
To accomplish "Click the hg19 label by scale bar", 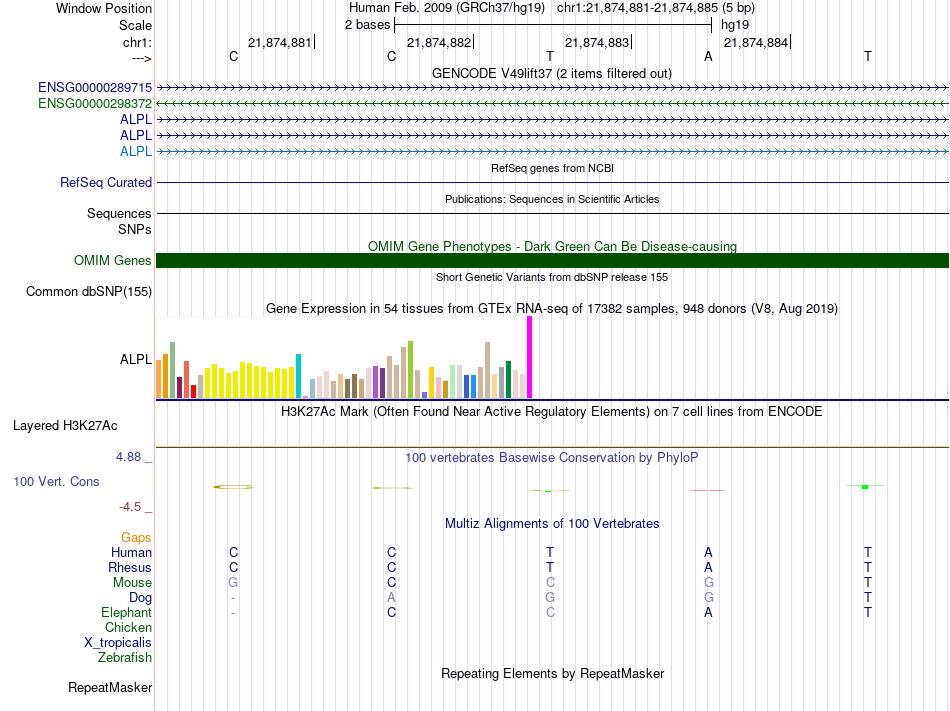I will 735,25.
